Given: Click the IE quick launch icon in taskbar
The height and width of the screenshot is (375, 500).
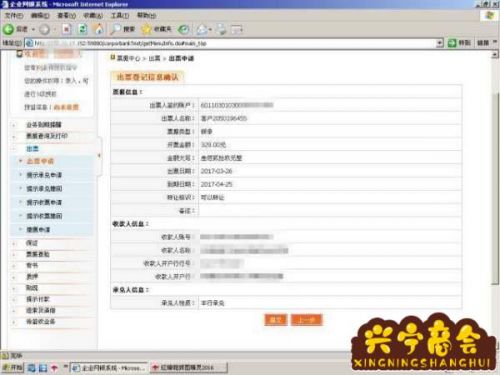Looking at the screenshot, I should pos(32,368).
